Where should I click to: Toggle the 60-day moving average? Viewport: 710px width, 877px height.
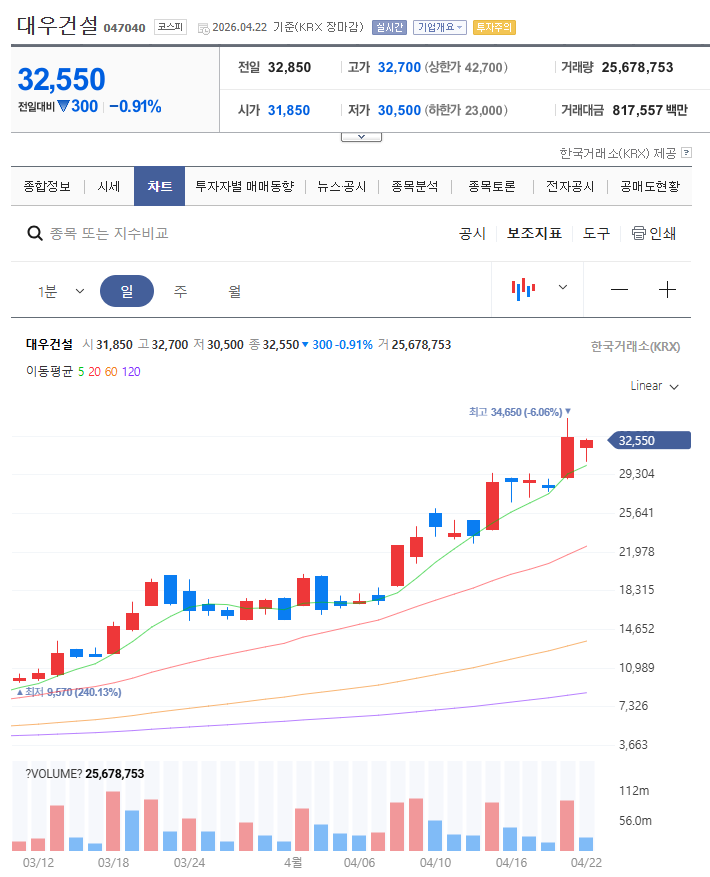111,372
